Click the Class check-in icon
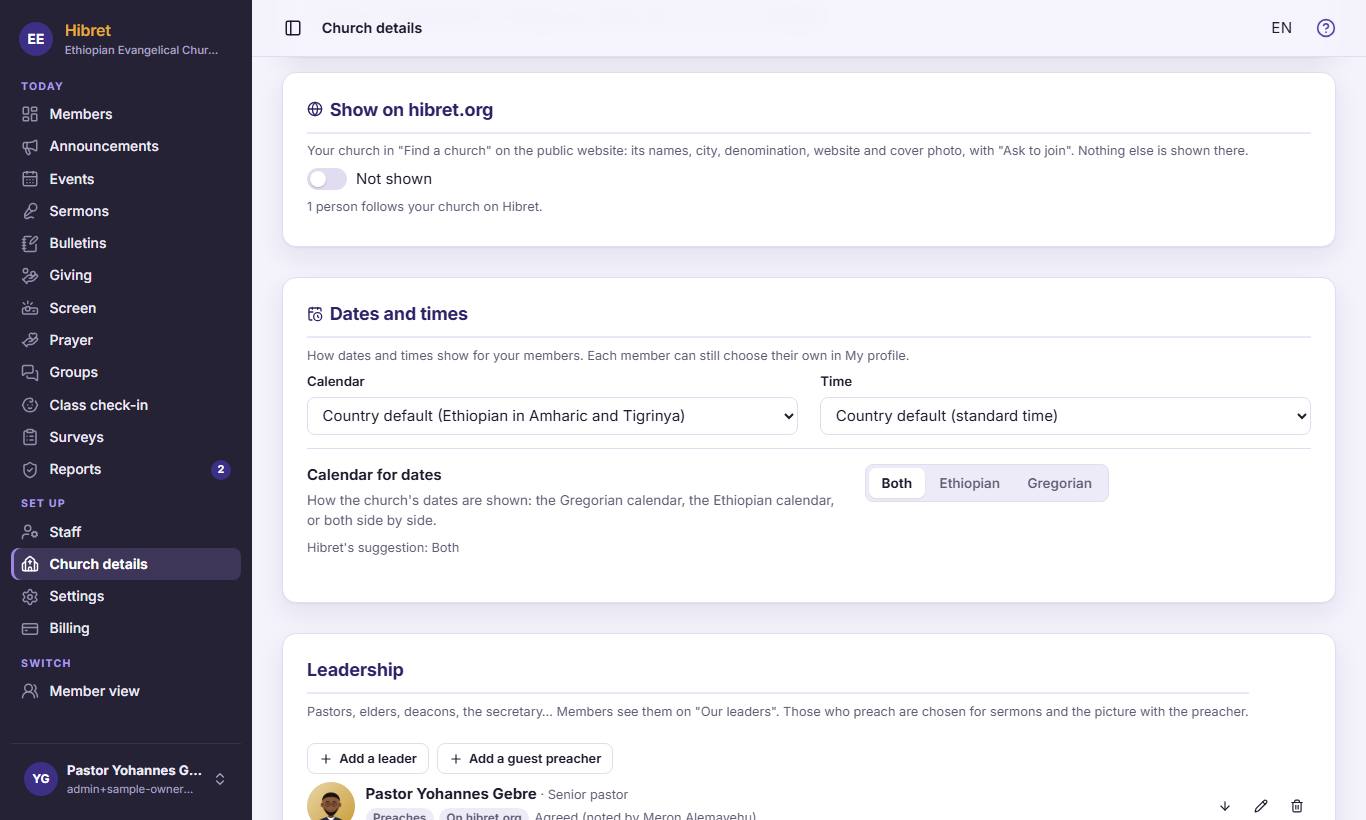1366x820 pixels. (x=30, y=405)
